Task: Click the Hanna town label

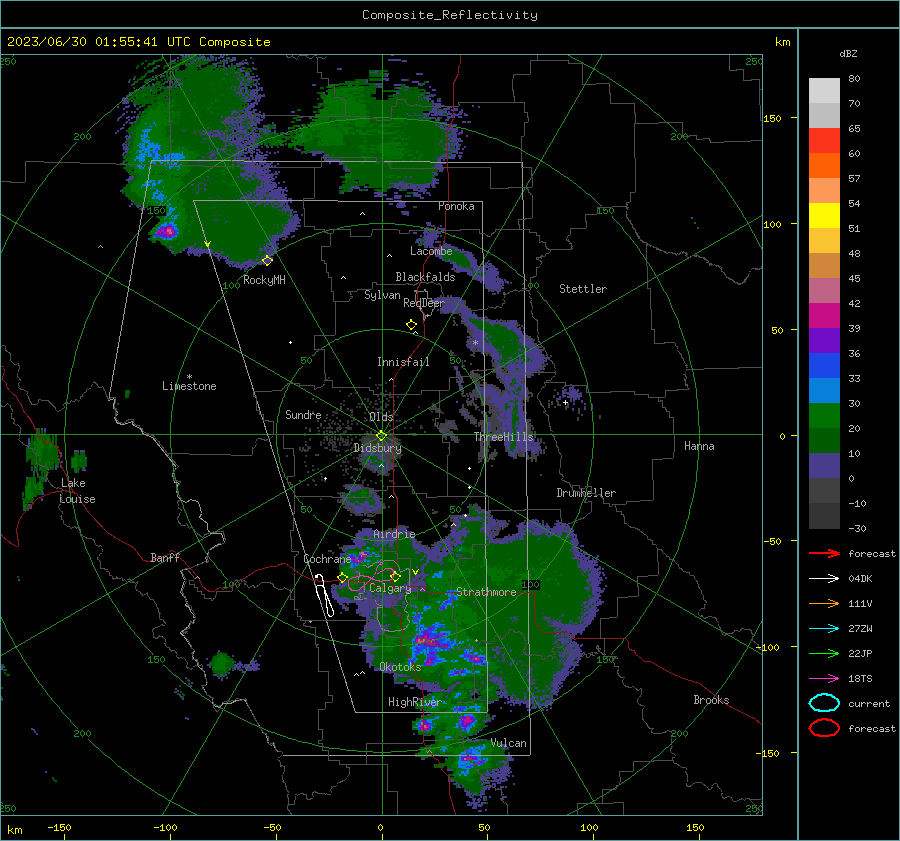Action: point(699,446)
